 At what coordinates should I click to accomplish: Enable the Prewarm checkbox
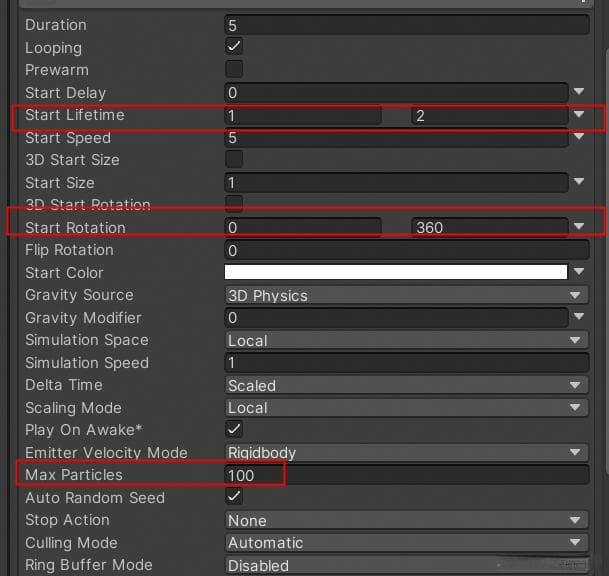pos(234,69)
